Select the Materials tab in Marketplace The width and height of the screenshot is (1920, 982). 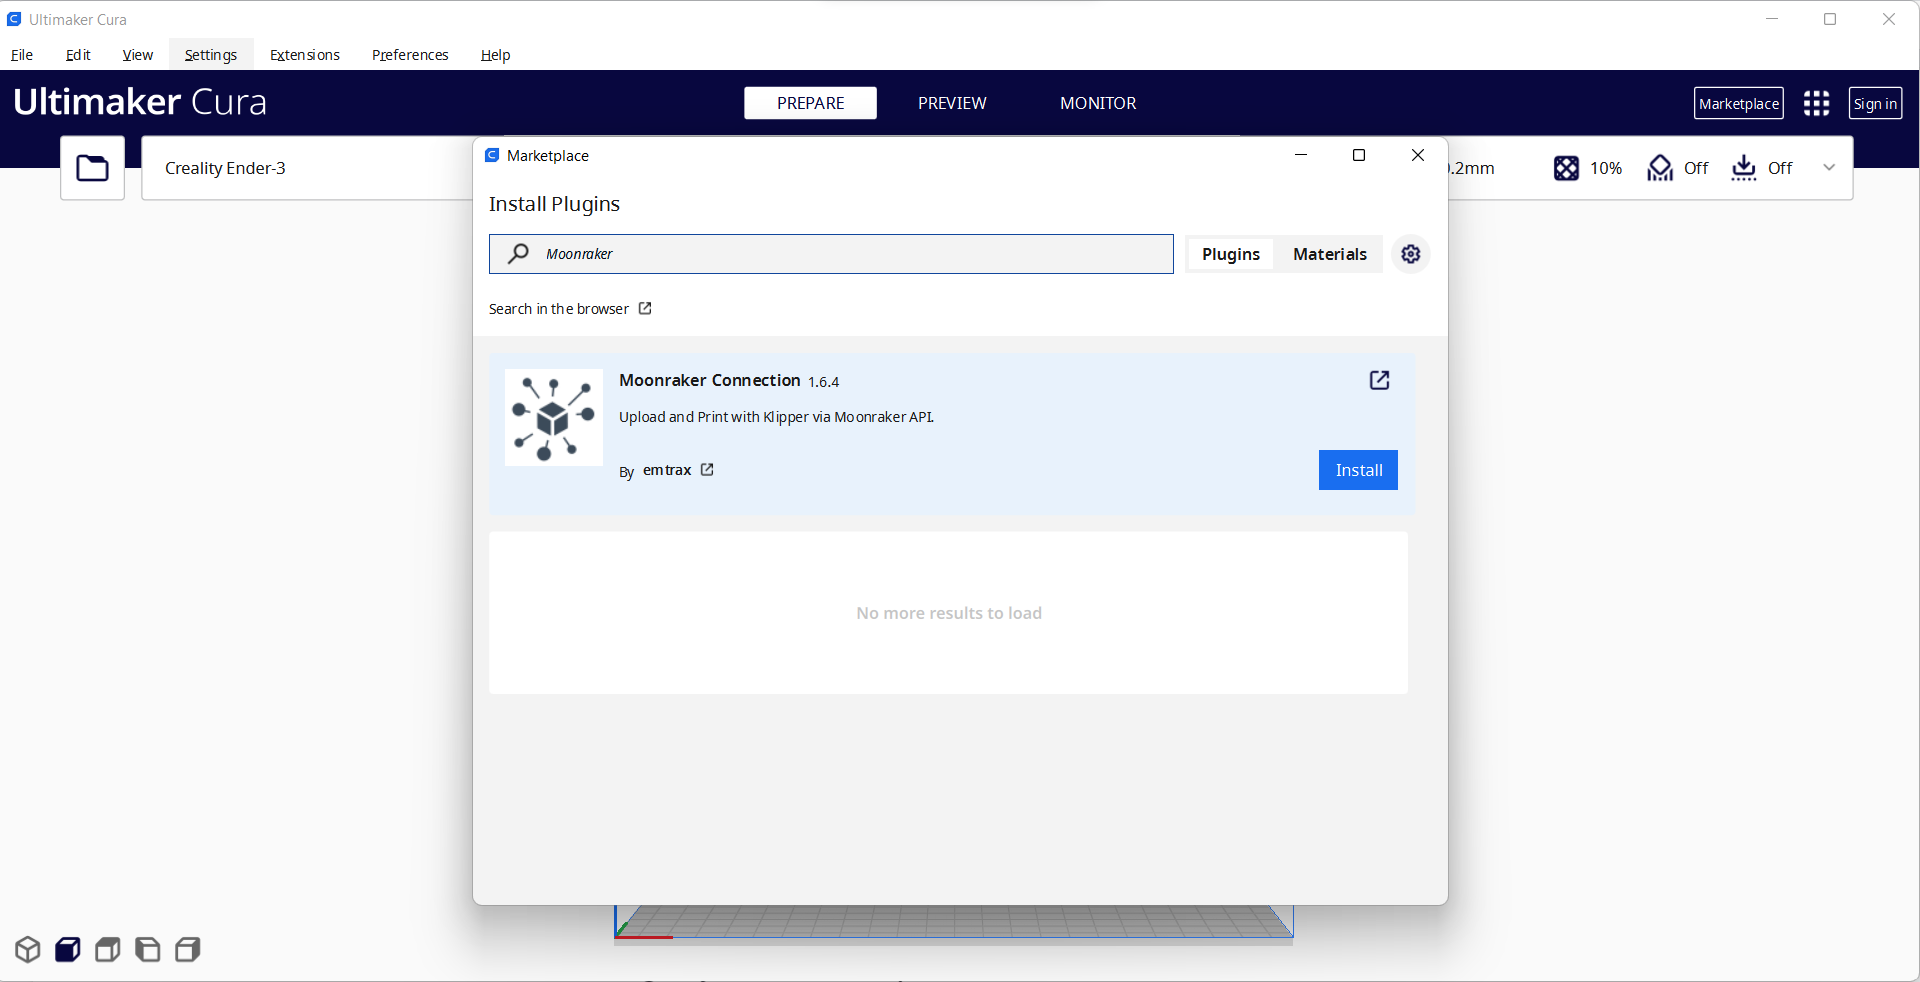[x=1329, y=254]
